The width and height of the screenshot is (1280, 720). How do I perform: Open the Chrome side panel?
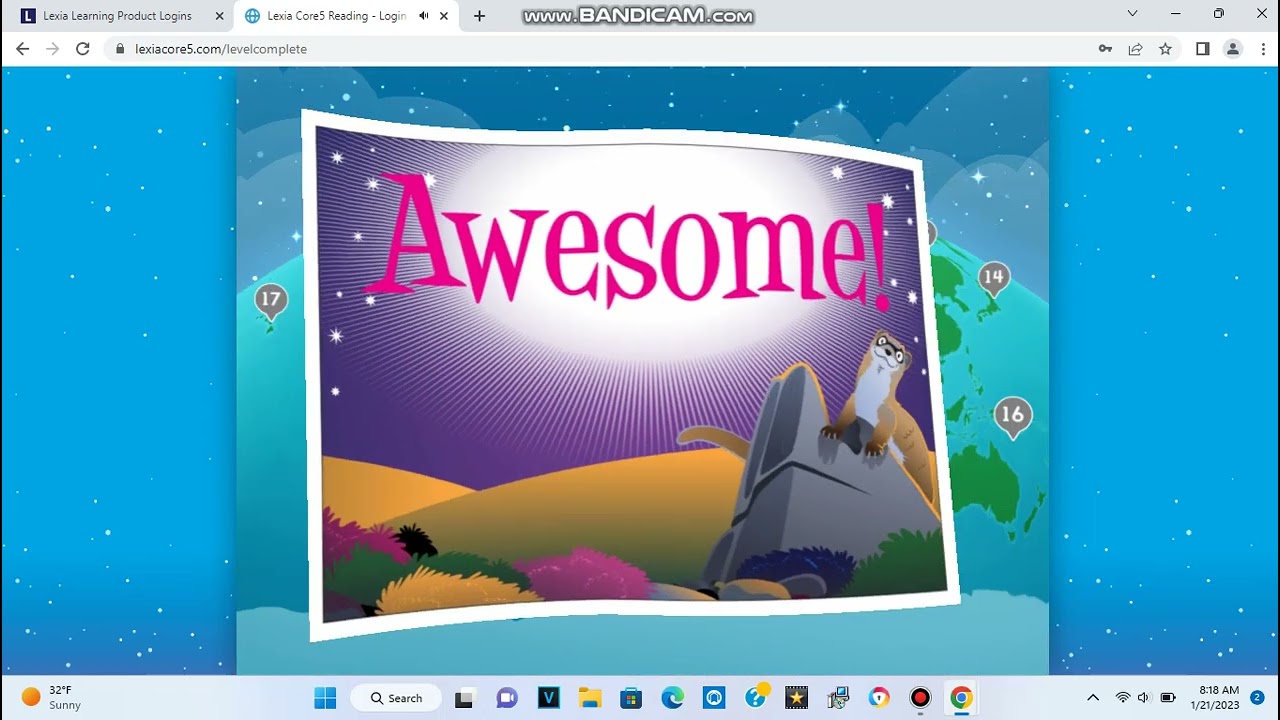coord(1203,49)
